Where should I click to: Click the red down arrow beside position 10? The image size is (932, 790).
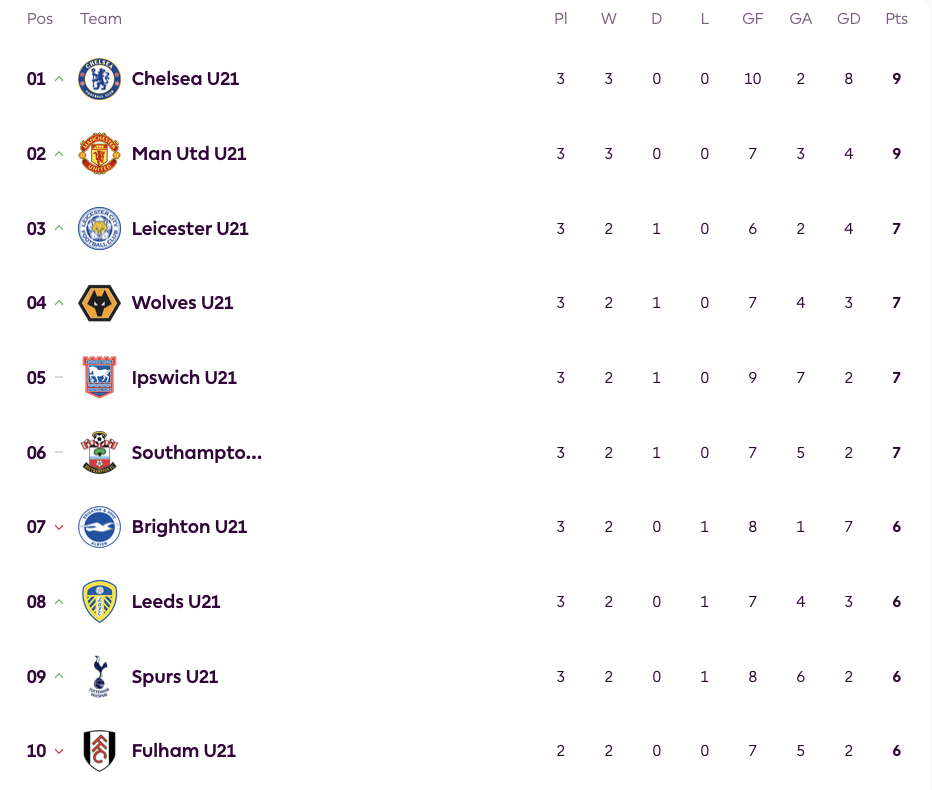pos(59,751)
